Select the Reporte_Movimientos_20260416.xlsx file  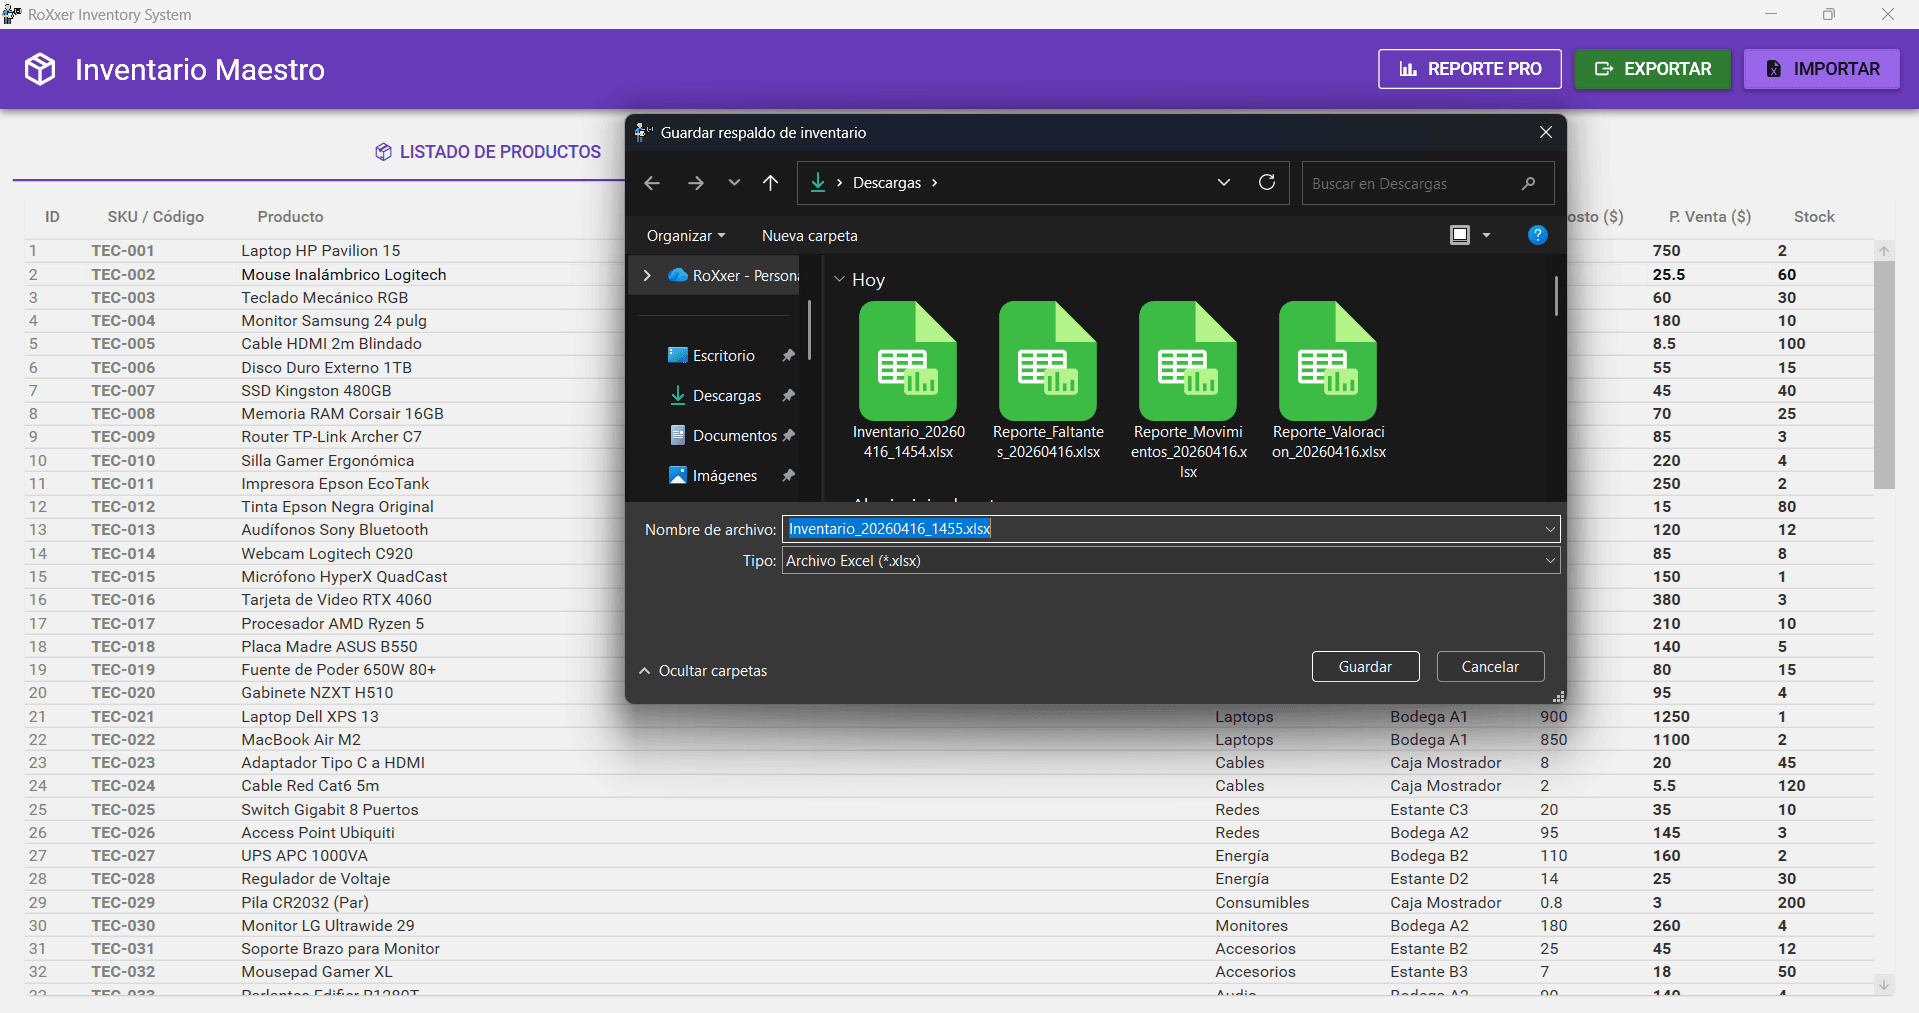coord(1188,391)
